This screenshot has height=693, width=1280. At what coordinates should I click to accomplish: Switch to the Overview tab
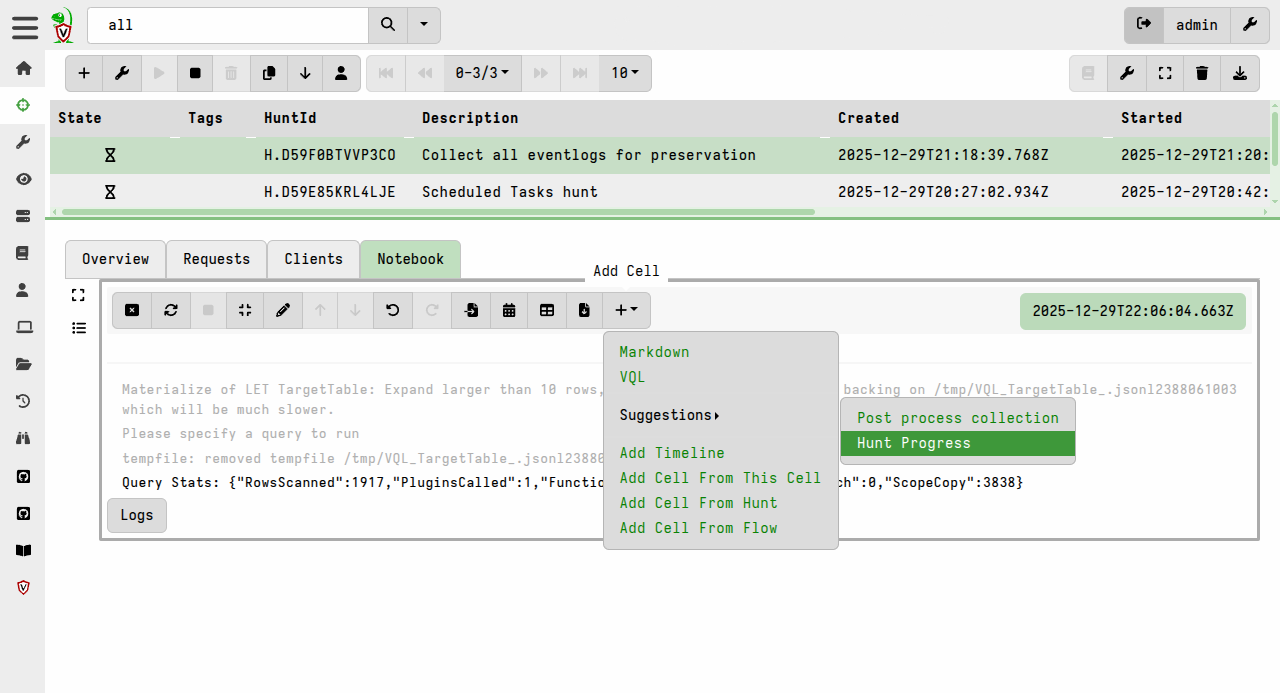(115, 259)
